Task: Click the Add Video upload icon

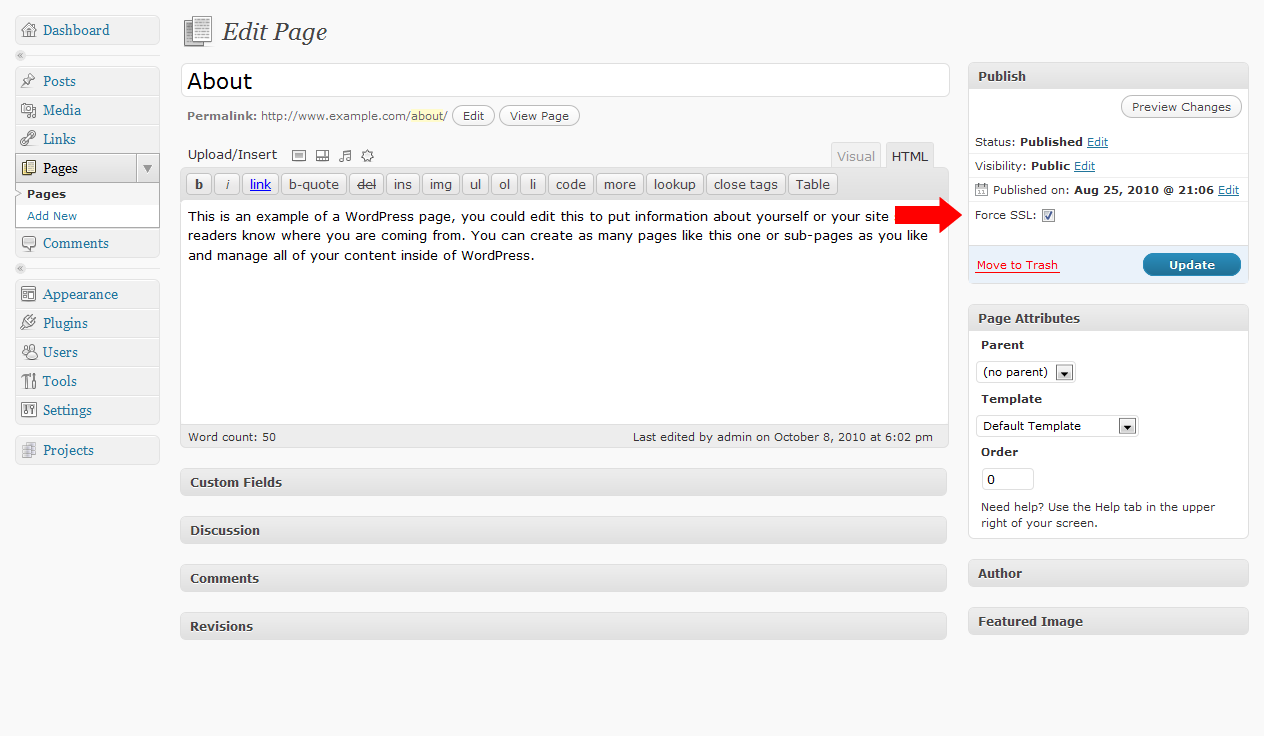Action: 322,156
